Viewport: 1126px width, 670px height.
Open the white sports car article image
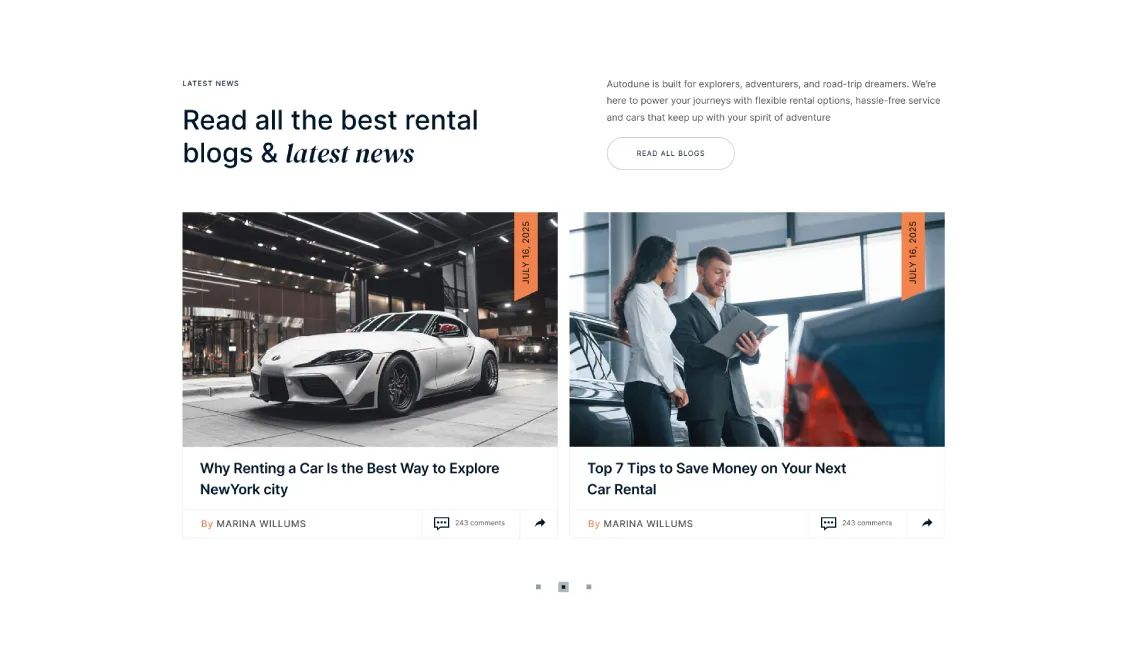tap(370, 329)
